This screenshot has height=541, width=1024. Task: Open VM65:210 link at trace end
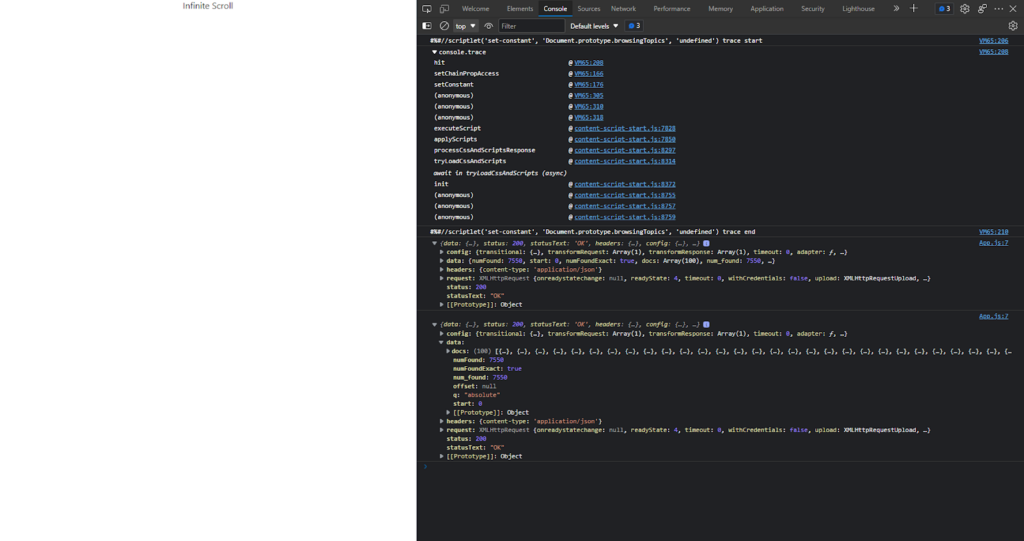tap(993, 231)
